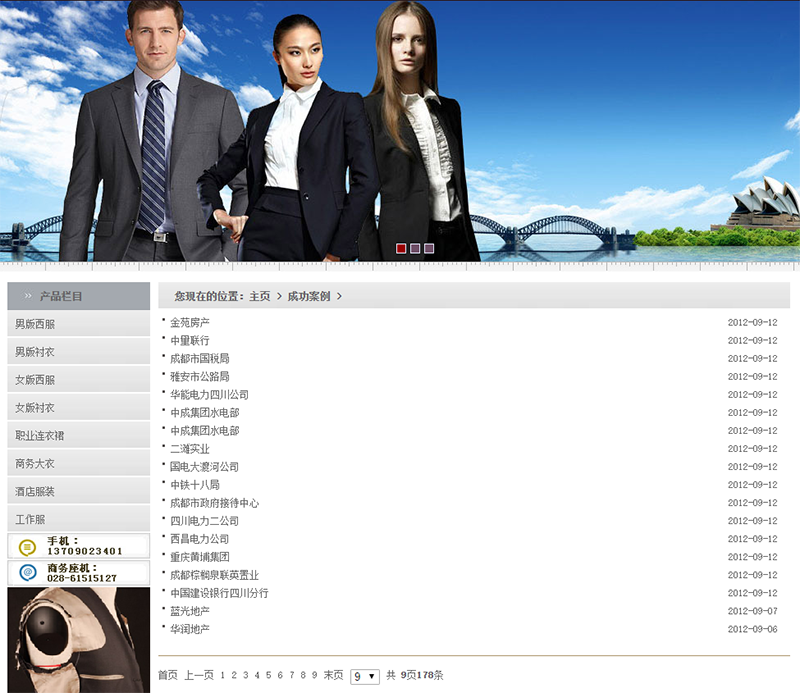Open the page number dropdown showing 9
Screen dimensions: 800x693
(364, 676)
